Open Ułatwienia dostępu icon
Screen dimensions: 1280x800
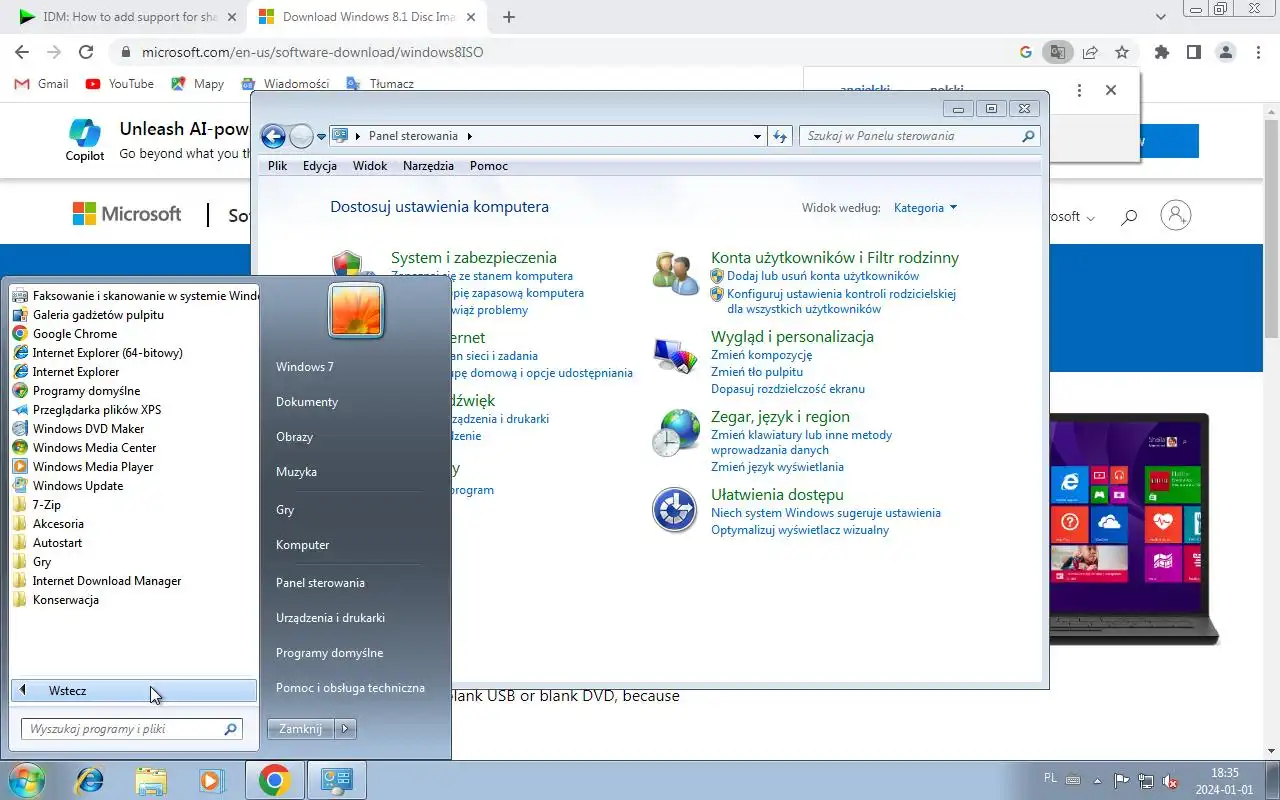[674, 510]
